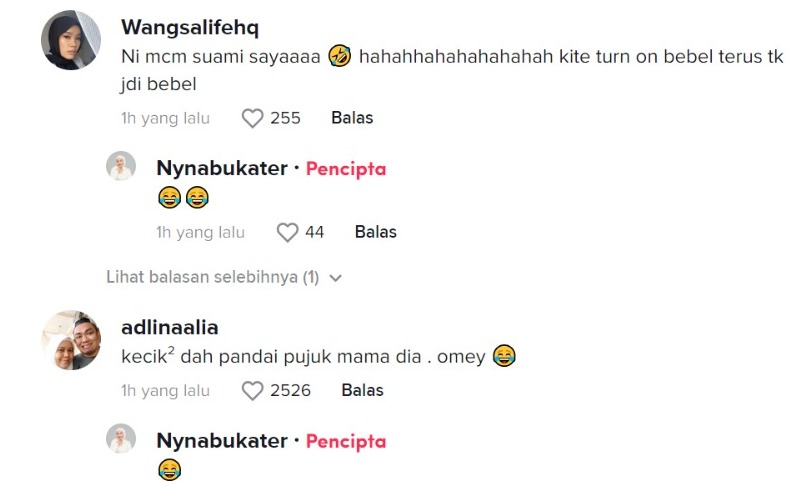Open the adlinaalia username link
The height and width of the screenshot is (487, 807).
coord(169,327)
